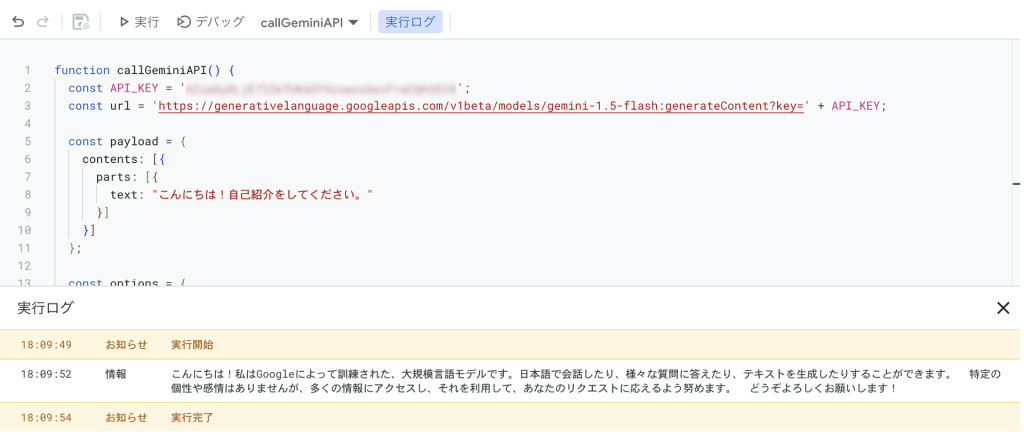Select the 実行開始 log entry
Screen dimensions: 1024x437
click(x=192, y=345)
